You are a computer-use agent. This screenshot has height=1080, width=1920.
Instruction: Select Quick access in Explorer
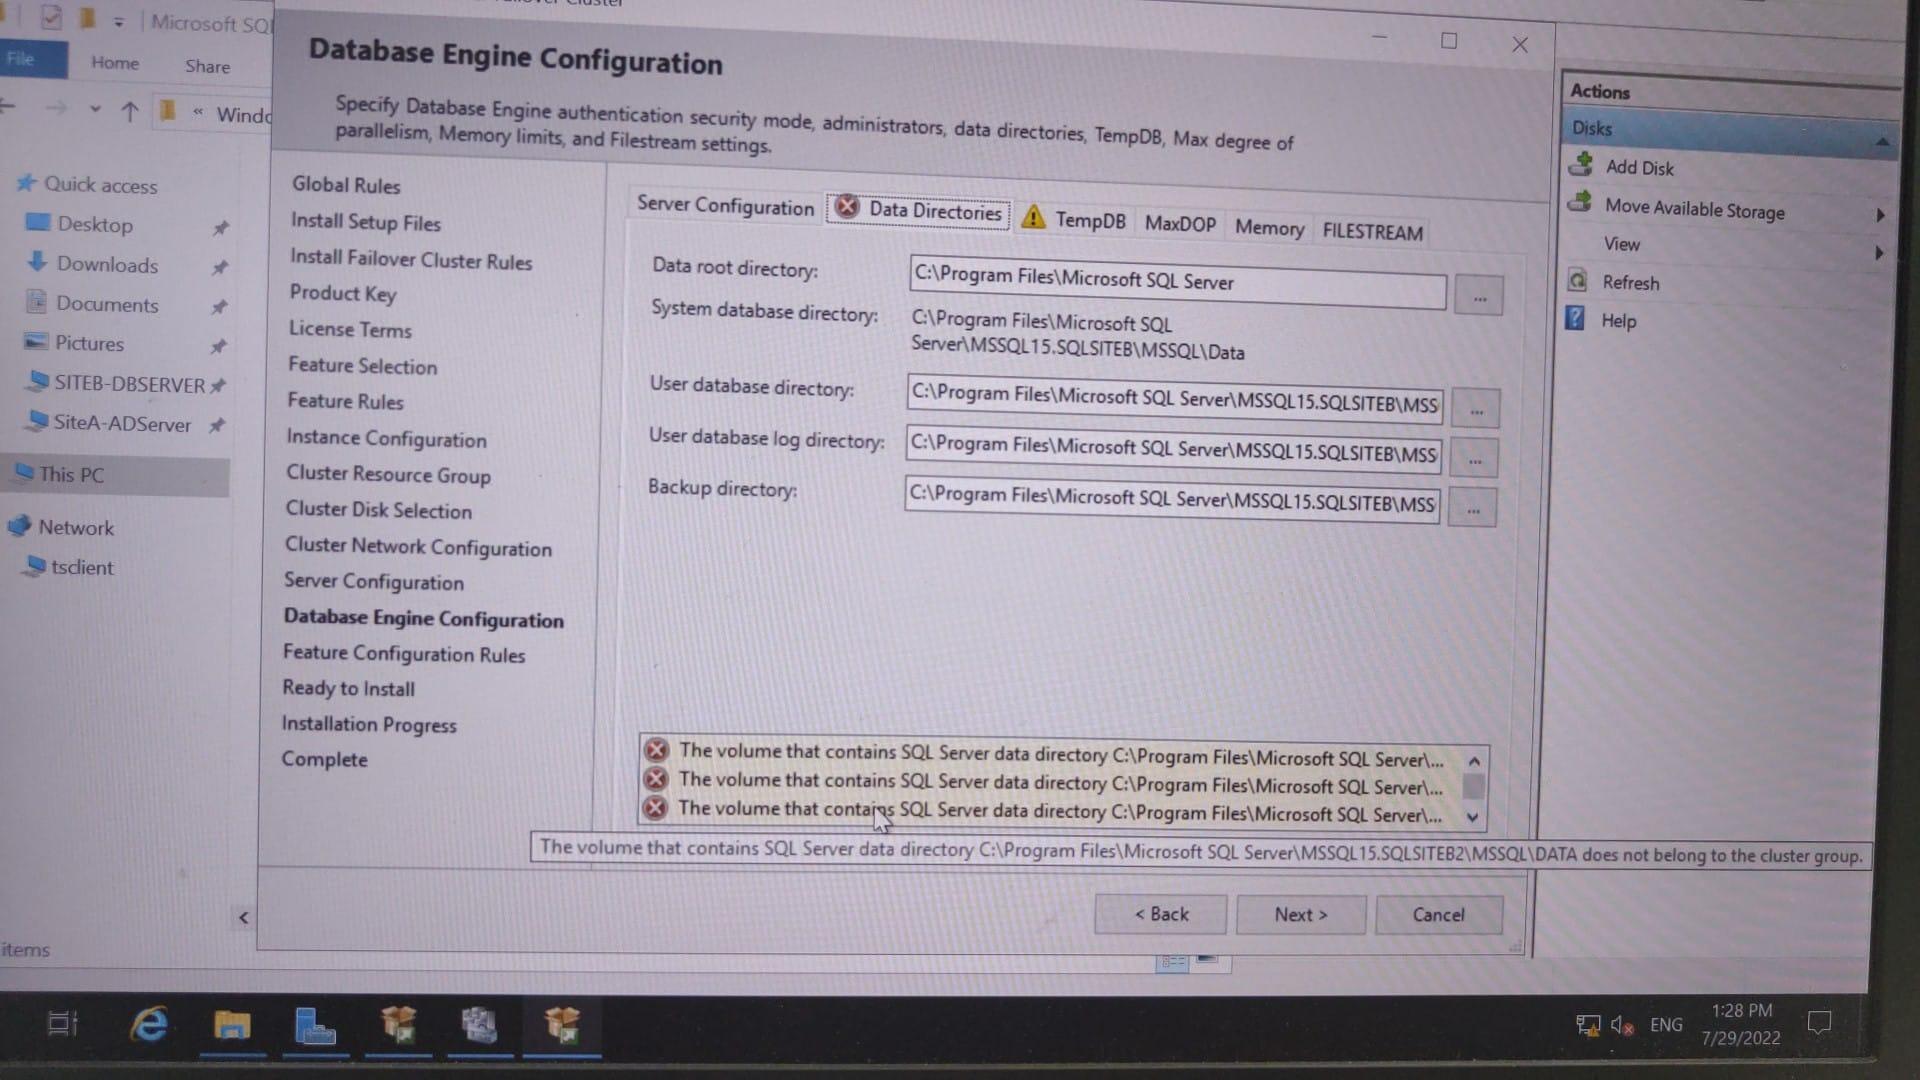[100, 185]
